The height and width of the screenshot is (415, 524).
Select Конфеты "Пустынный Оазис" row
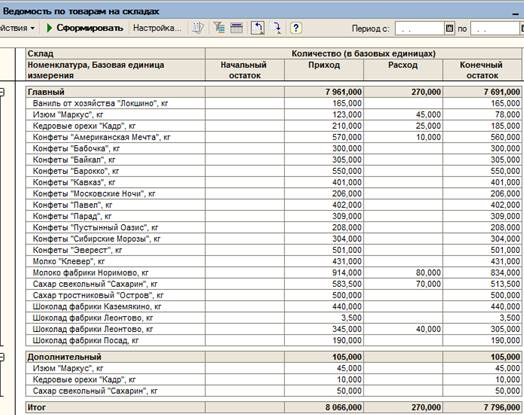pyautogui.click(x=273, y=228)
